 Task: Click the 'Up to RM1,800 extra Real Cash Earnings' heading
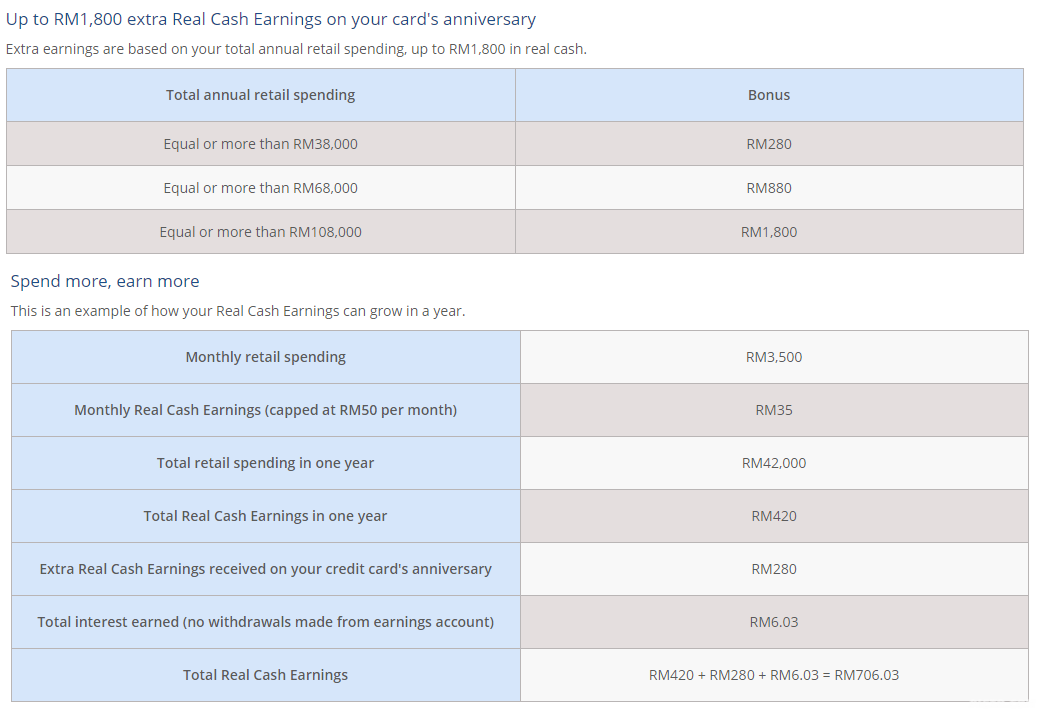coord(271,19)
